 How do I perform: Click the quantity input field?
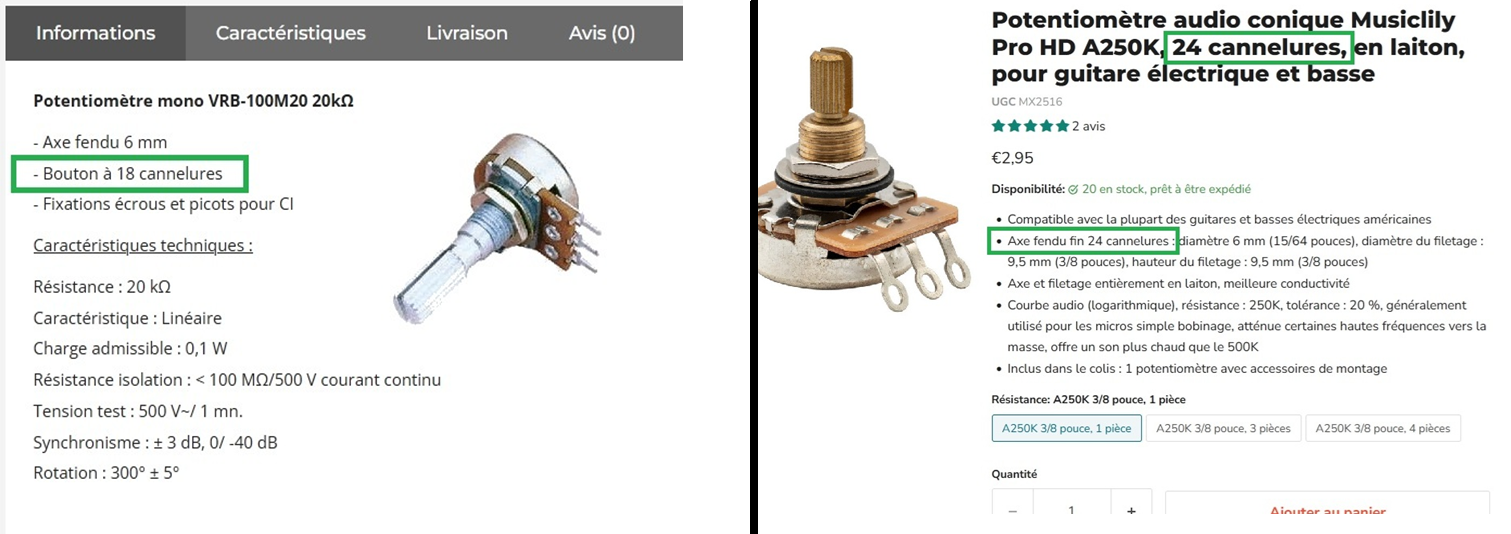1071,510
